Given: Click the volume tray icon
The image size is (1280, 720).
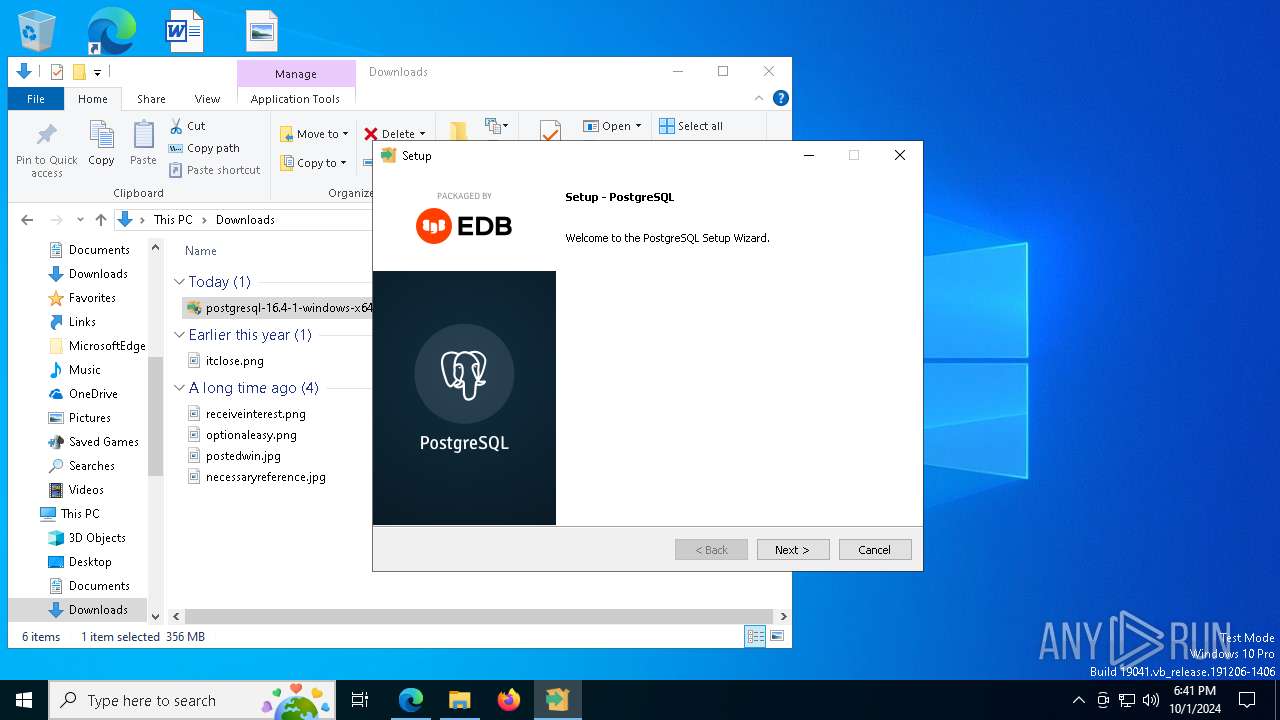Looking at the screenshot, I should tap(1150, 700).
